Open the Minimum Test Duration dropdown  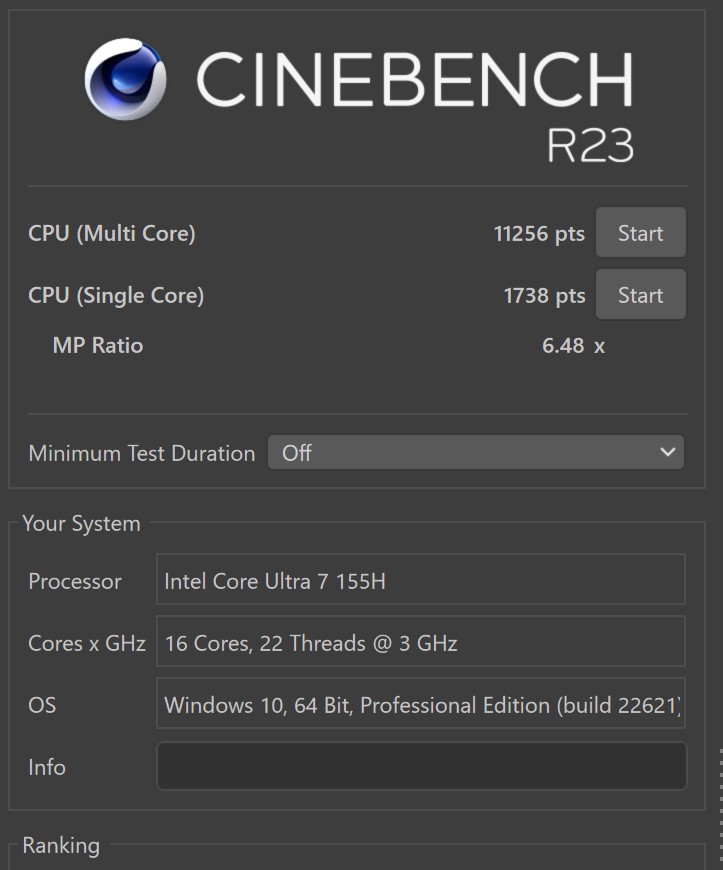coord(476,453)
